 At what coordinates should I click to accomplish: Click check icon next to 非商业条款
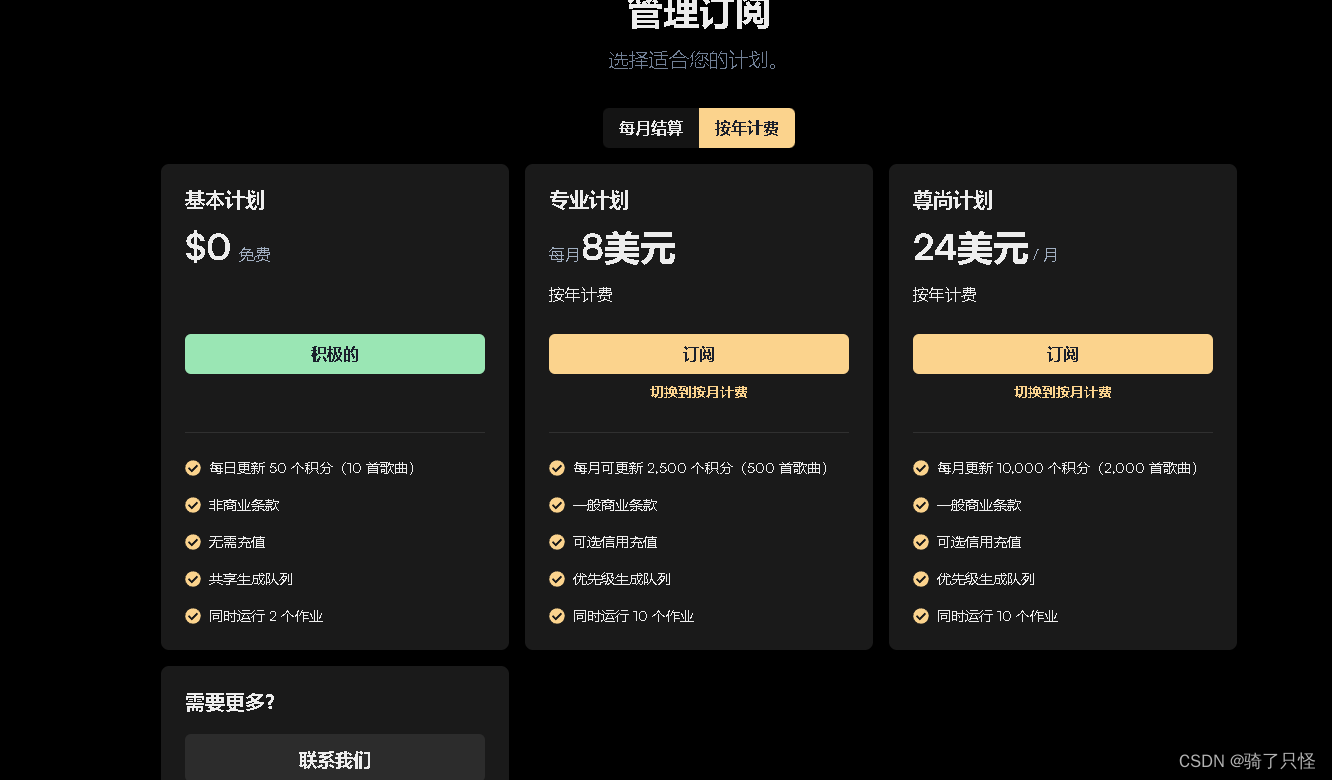pyautogui.click(x=193, y=505)
